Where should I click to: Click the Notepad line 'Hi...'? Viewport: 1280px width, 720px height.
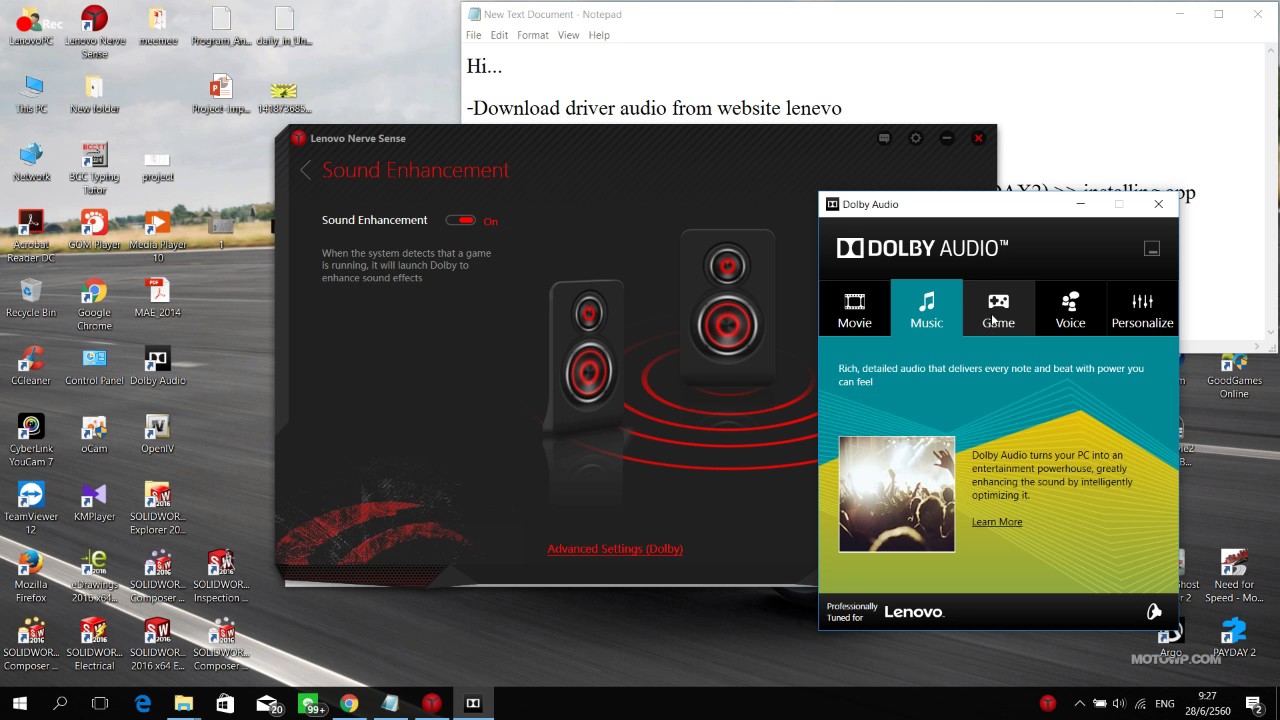(484, 67)
